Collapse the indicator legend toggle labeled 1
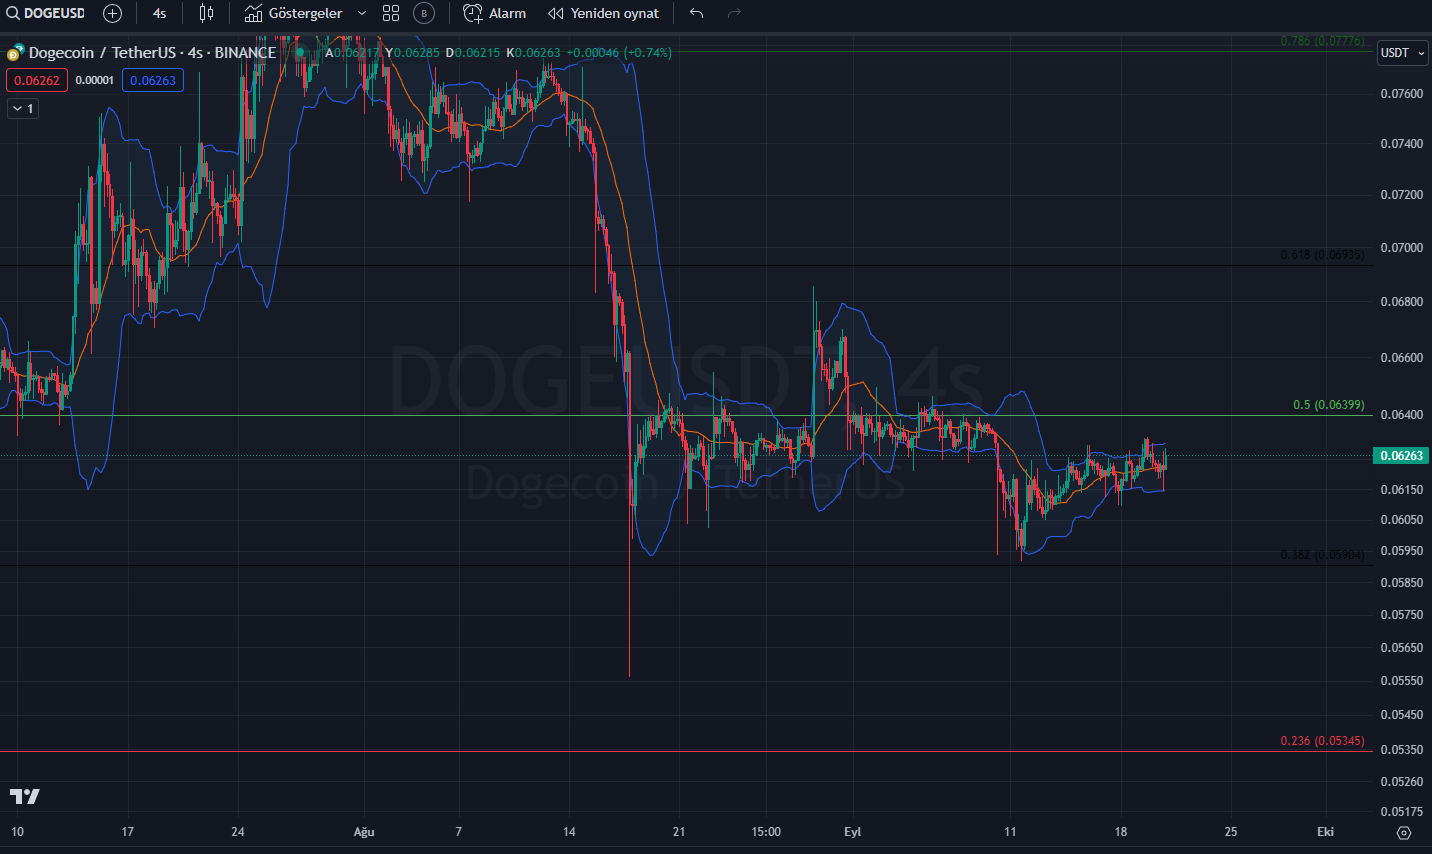1432x854 pixels. 23,108
